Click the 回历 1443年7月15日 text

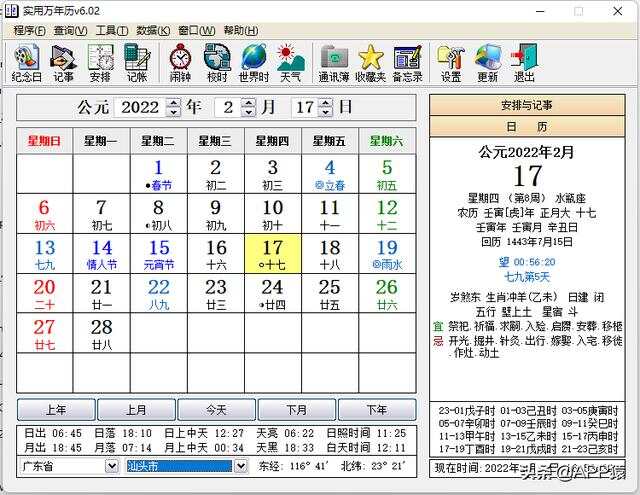(527, 242)
